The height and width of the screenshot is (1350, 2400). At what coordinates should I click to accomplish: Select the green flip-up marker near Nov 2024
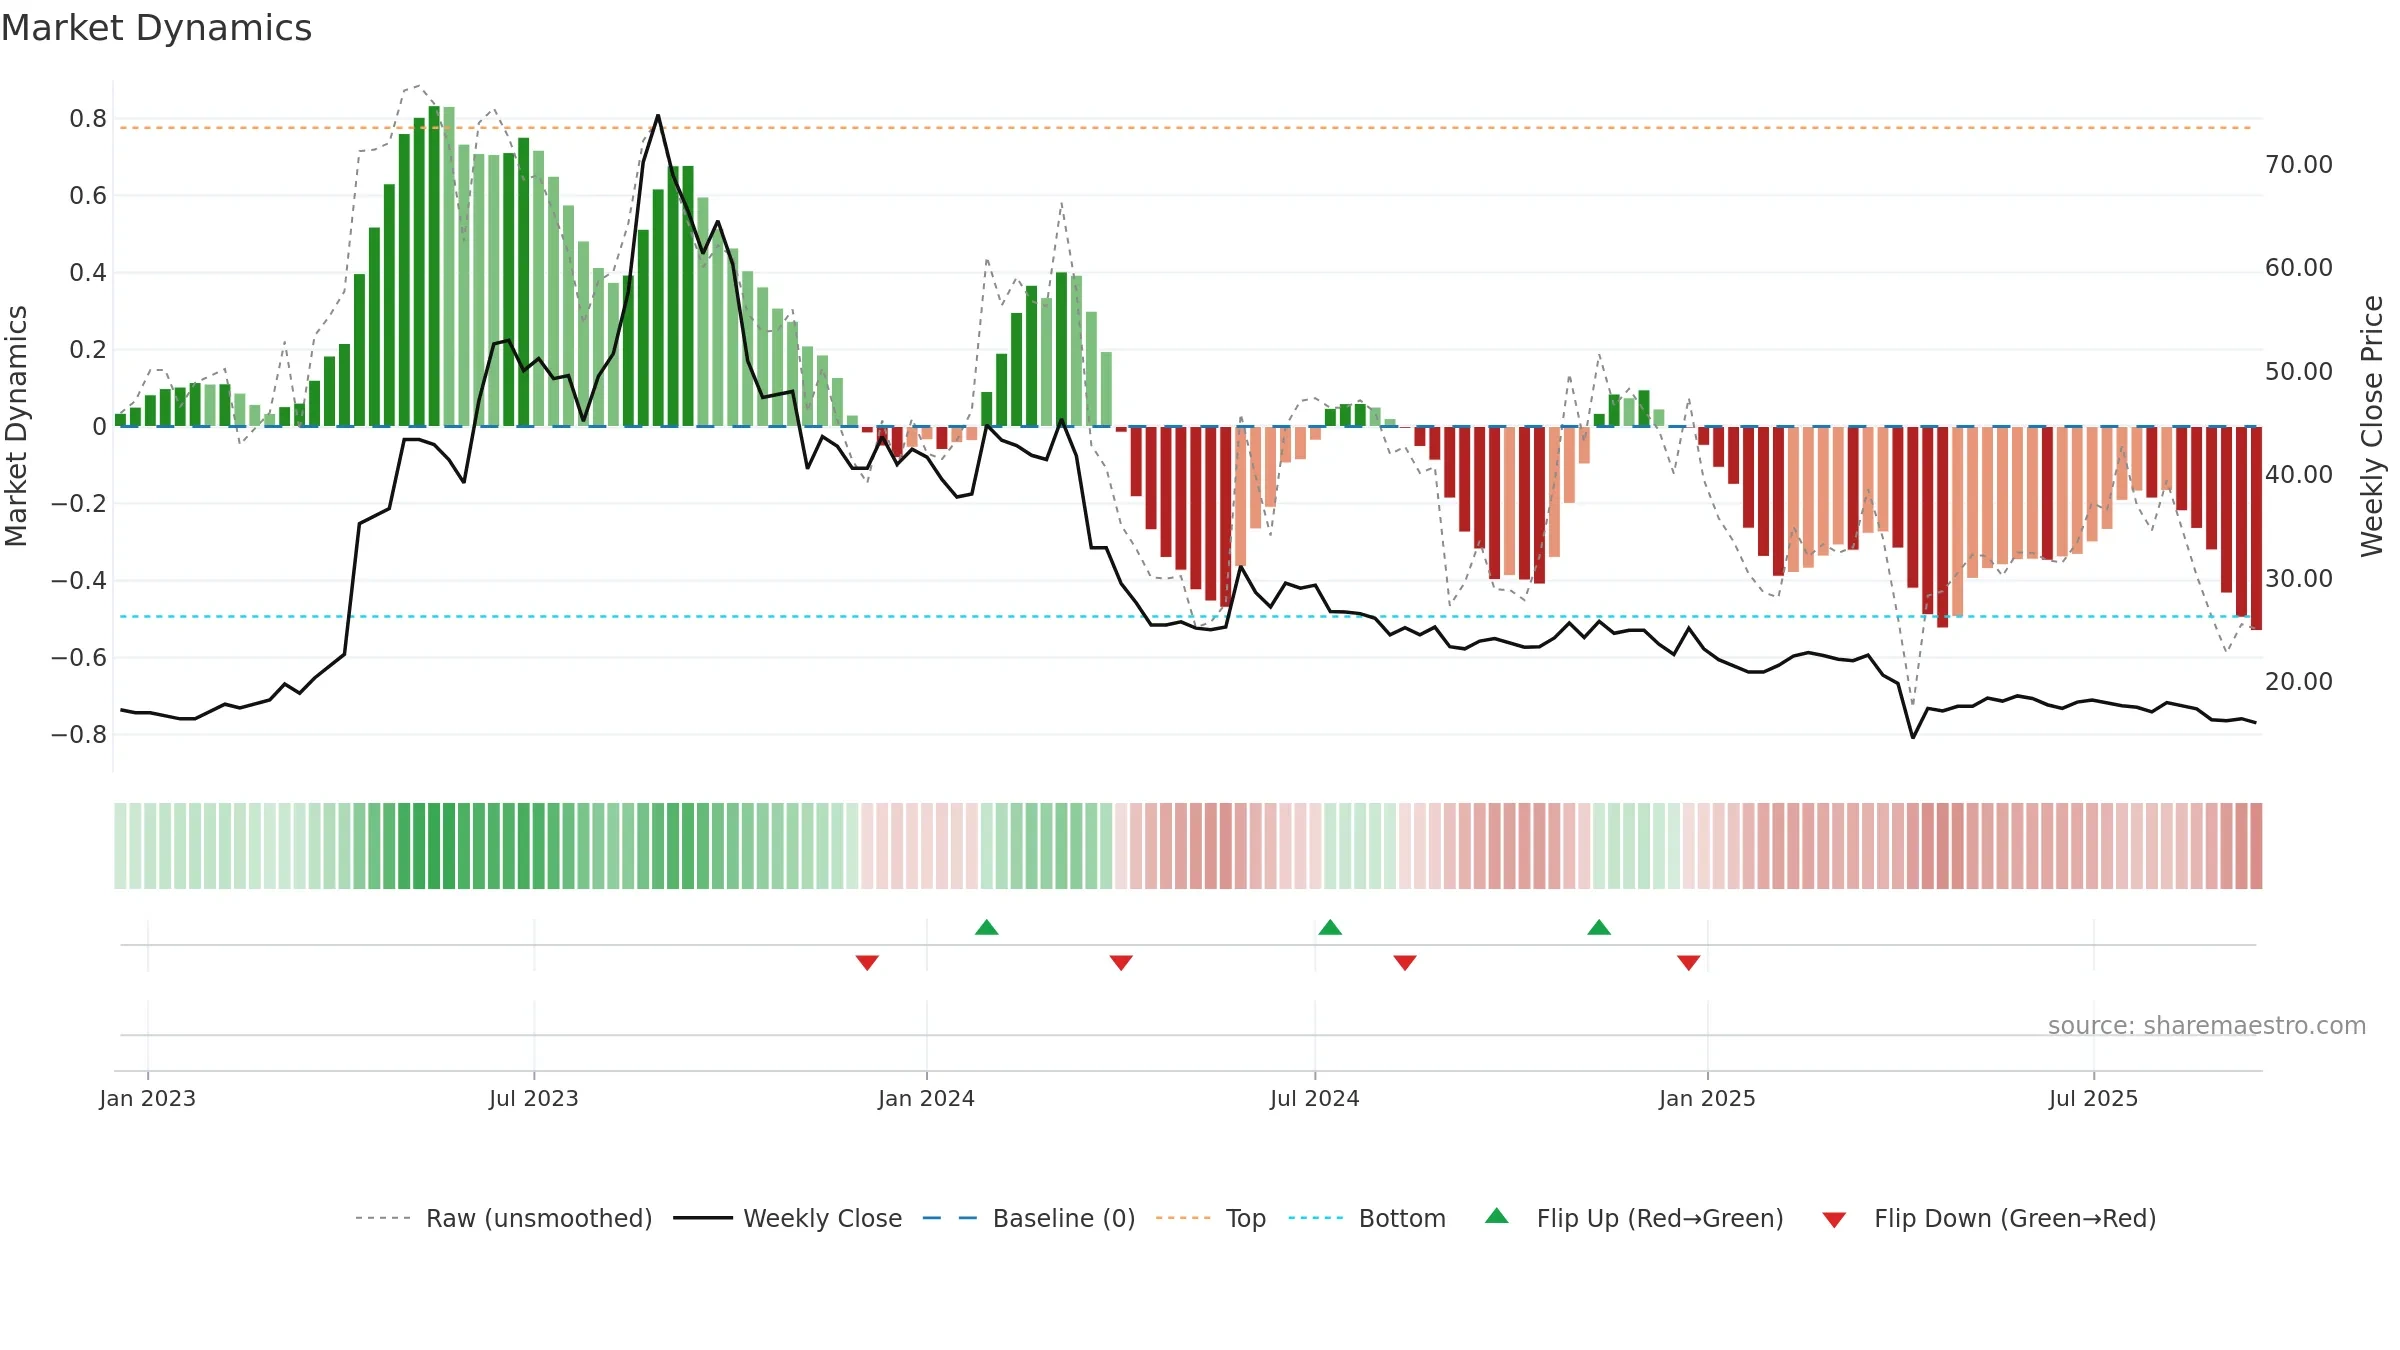click(1599, 927)
